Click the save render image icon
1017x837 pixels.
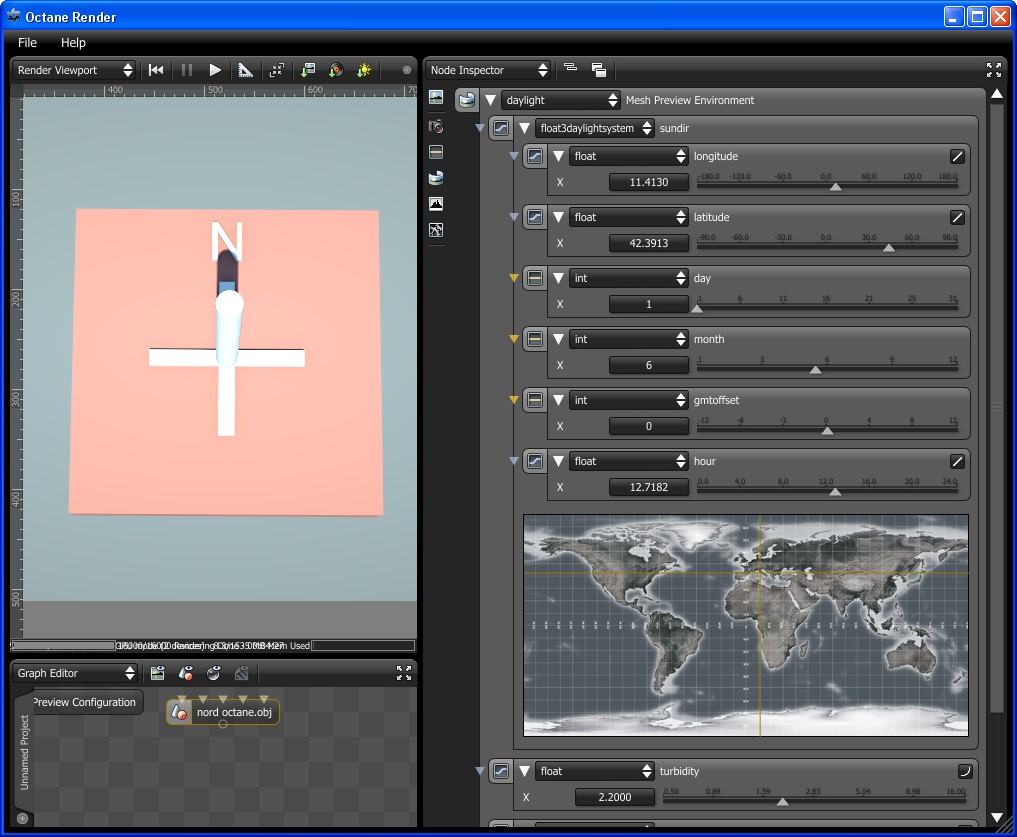(x=308, y=70)
